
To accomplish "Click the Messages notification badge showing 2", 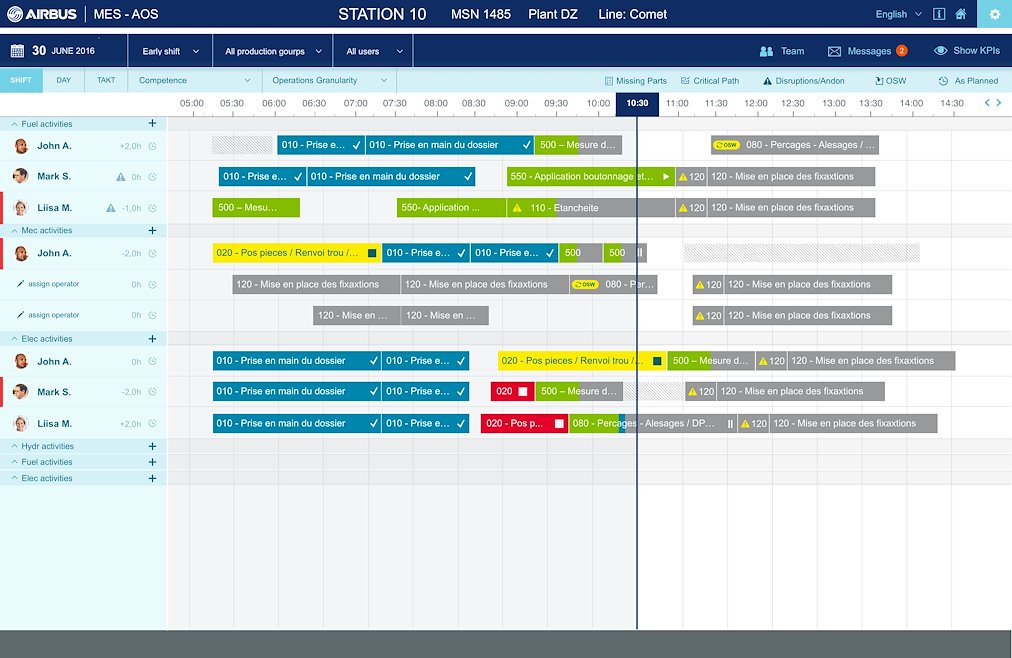I will (x=902, y=50).
